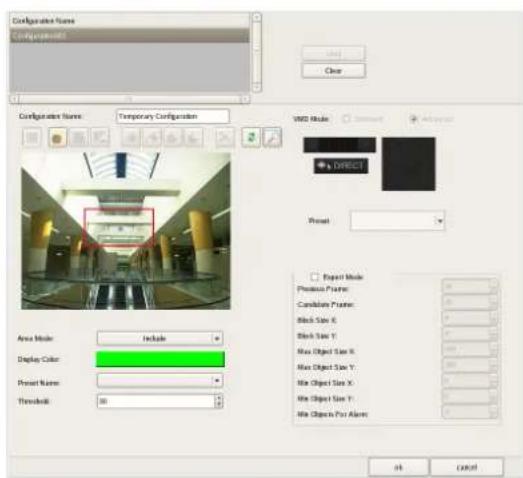Increase the Threshold value with the up arrow

click(x=219, y=398)
